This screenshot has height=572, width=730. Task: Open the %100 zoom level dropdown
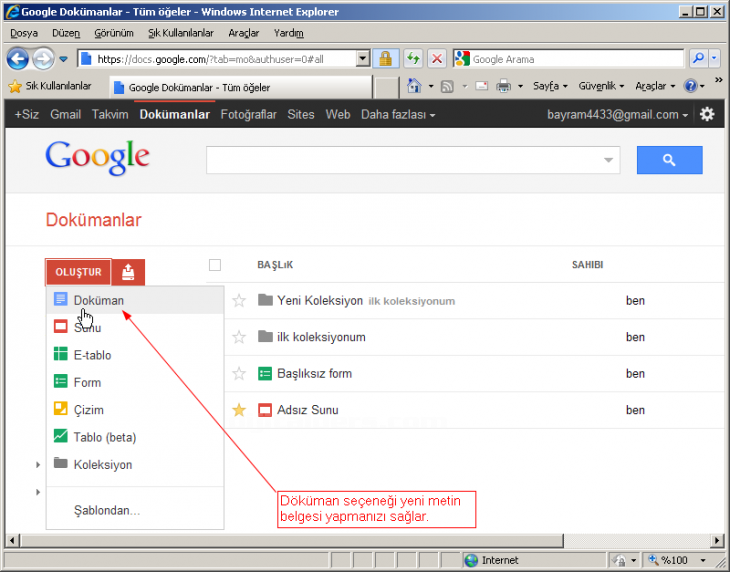point(703,560)
